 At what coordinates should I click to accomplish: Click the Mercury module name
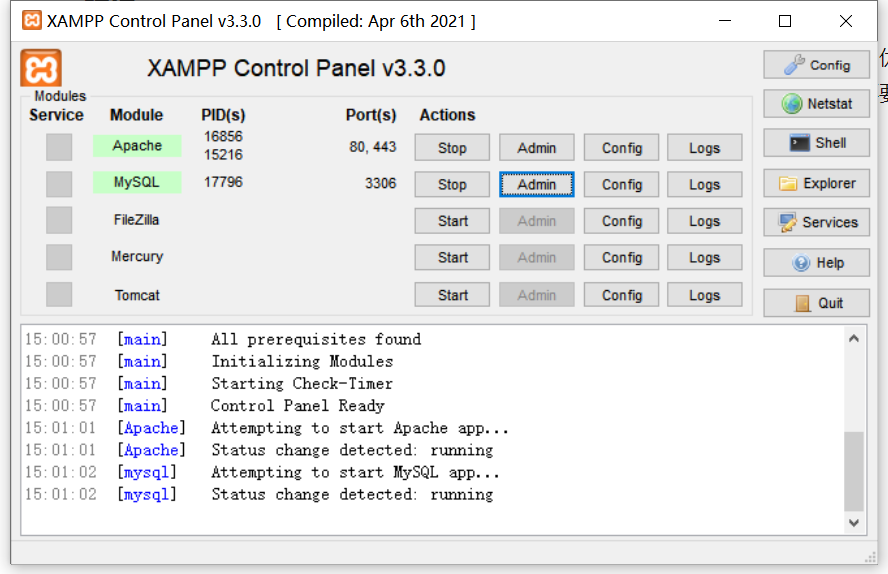point(137,256)
